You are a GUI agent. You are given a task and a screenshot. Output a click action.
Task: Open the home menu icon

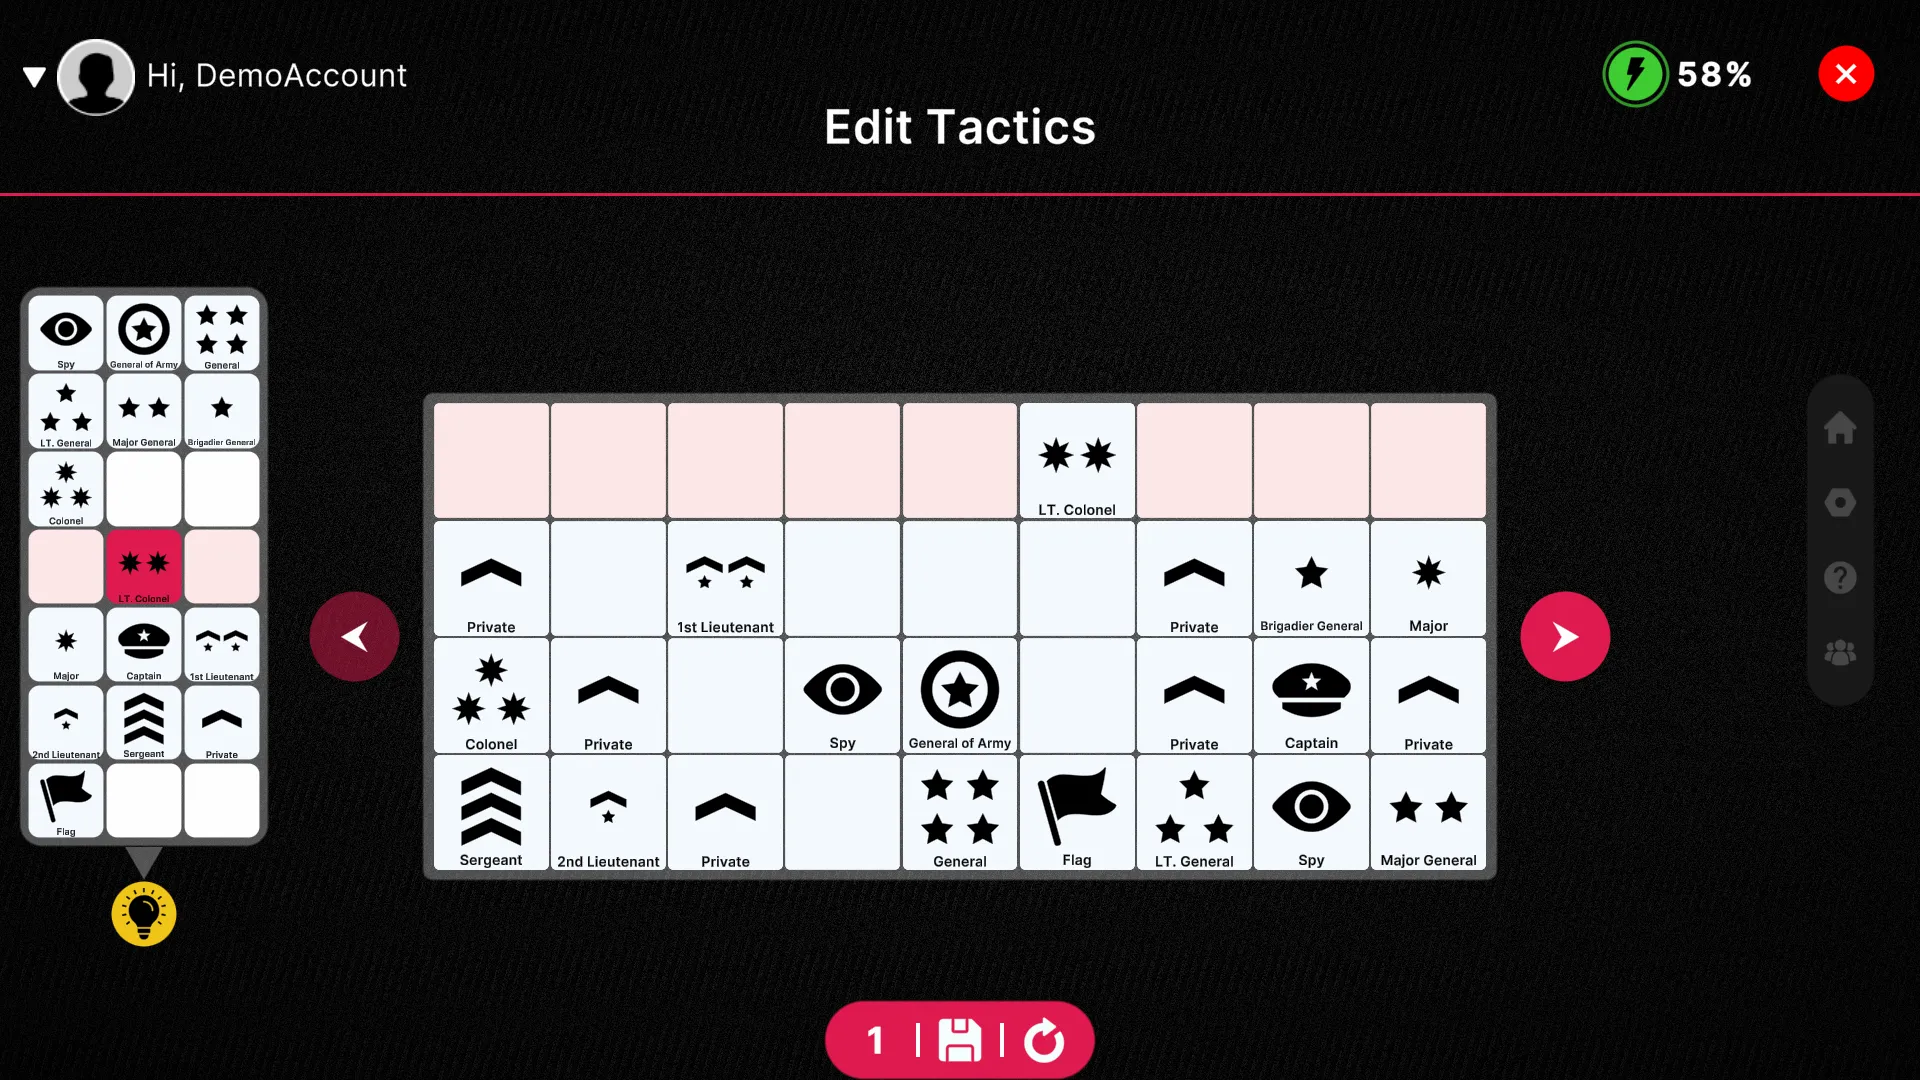pyautogui.click(x=1841, y=429)
